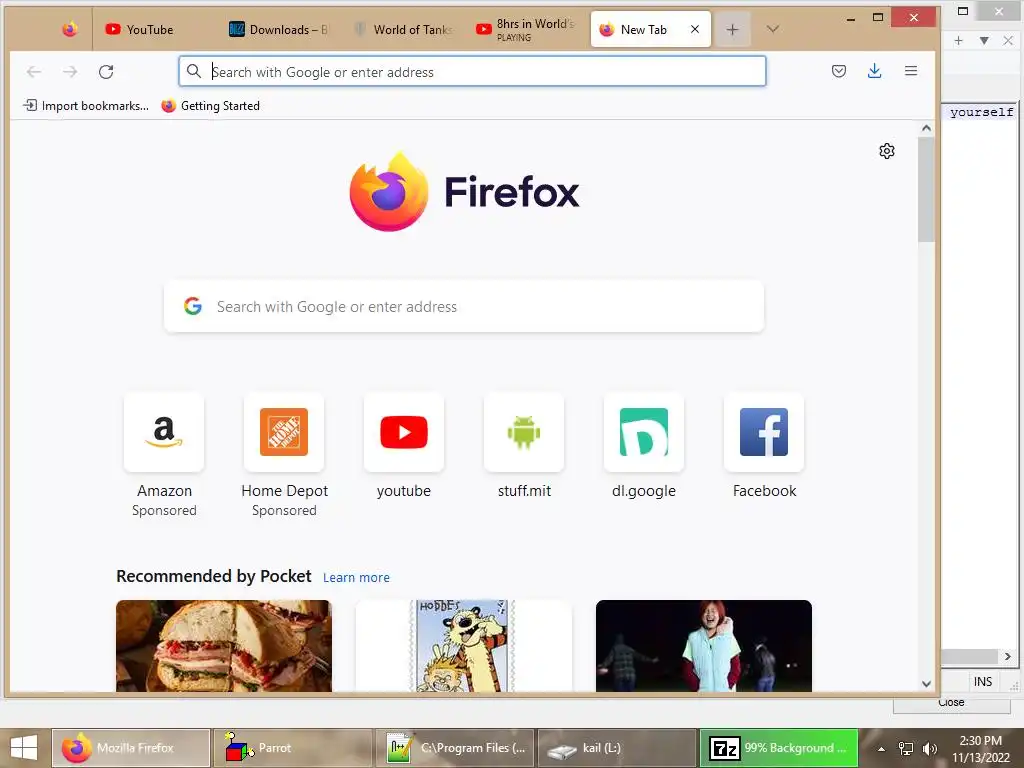Open kail (L:) taskbar window
1024x768 pixels.
[x=616, y=748]
